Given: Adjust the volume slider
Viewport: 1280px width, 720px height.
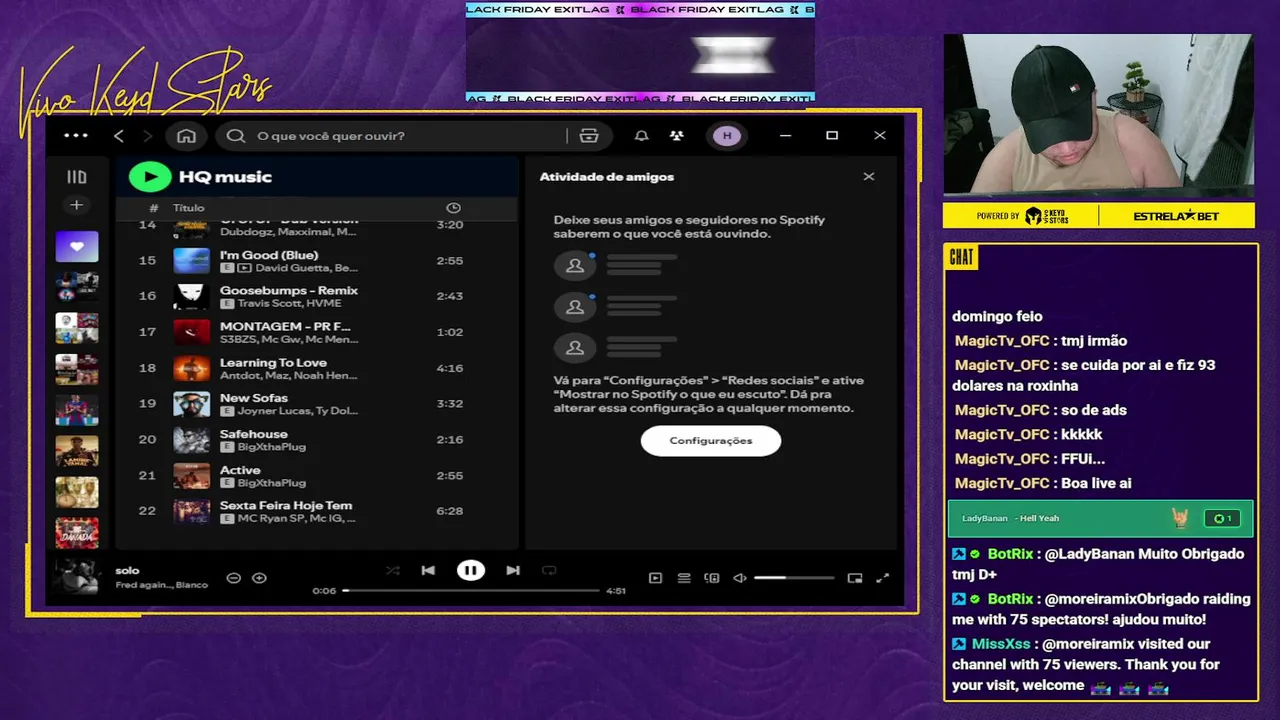Looking at the screenshot, I should click(794, 578).
